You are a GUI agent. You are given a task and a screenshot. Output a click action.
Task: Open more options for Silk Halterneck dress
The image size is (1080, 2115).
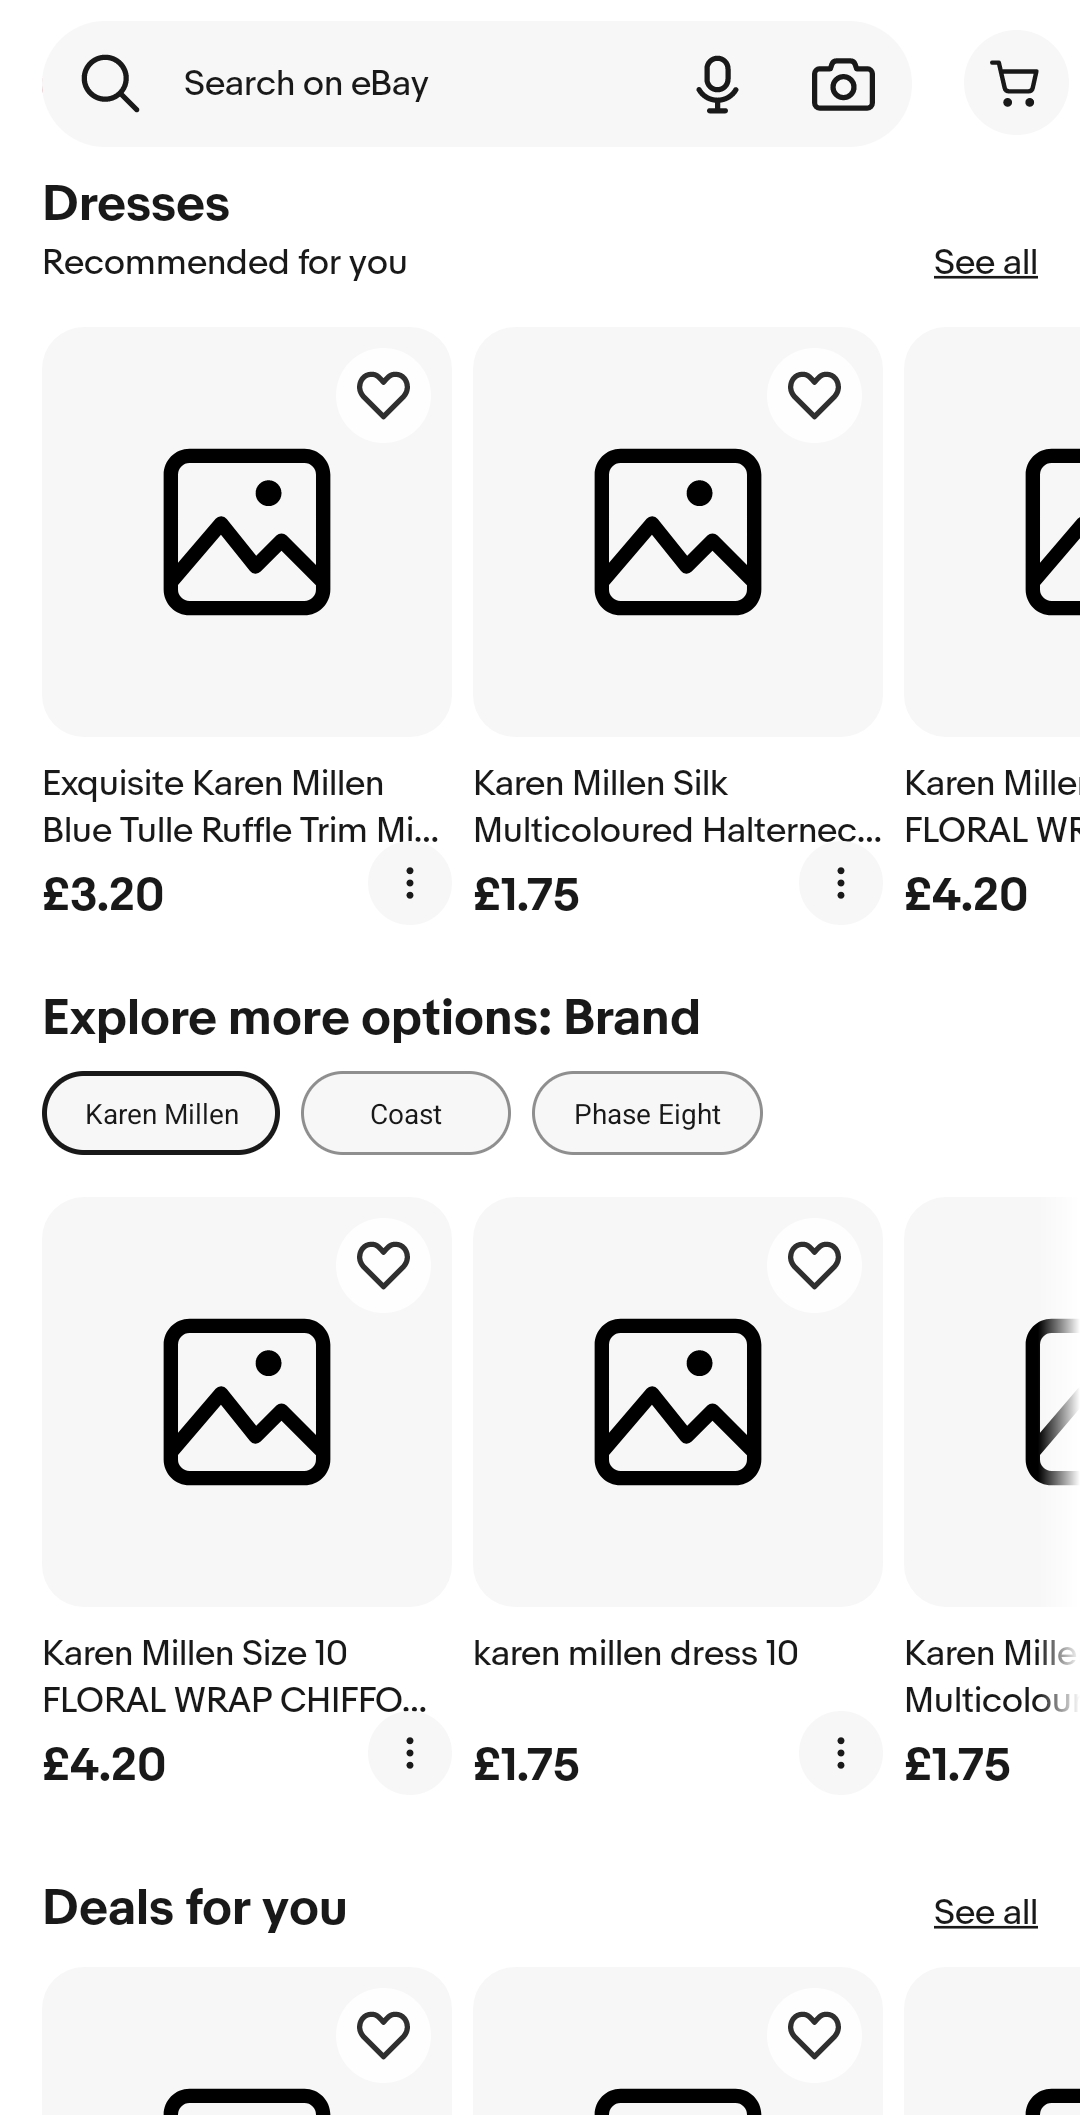pos(840,883)
